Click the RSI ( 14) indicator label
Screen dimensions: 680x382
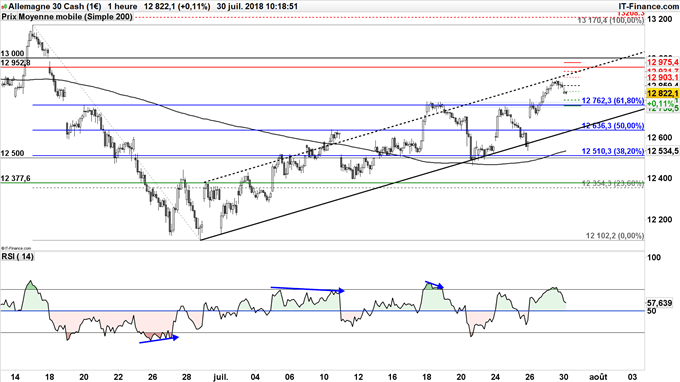(17, 256)
